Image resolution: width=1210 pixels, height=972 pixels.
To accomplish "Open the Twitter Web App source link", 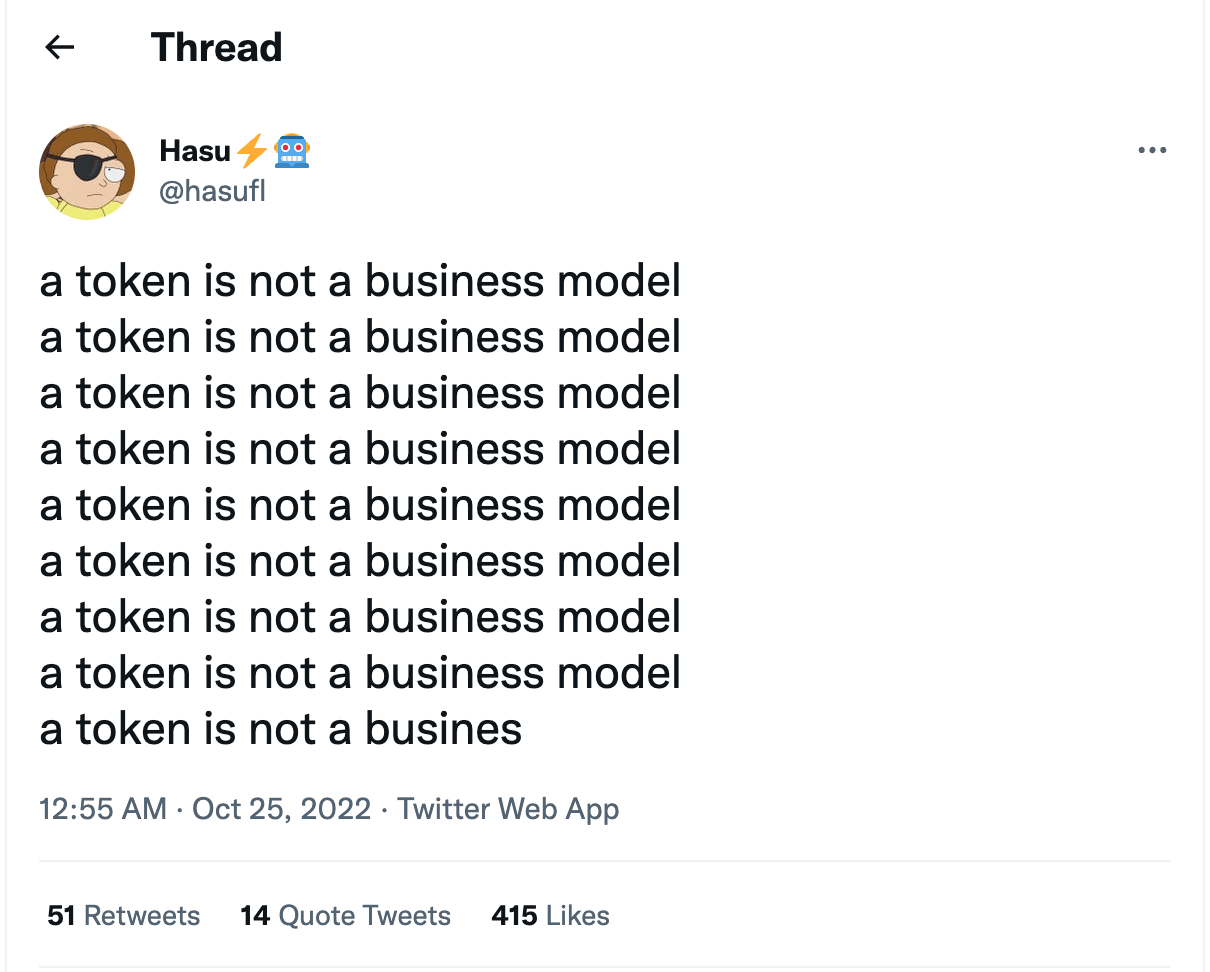I will tap(508, 808).
